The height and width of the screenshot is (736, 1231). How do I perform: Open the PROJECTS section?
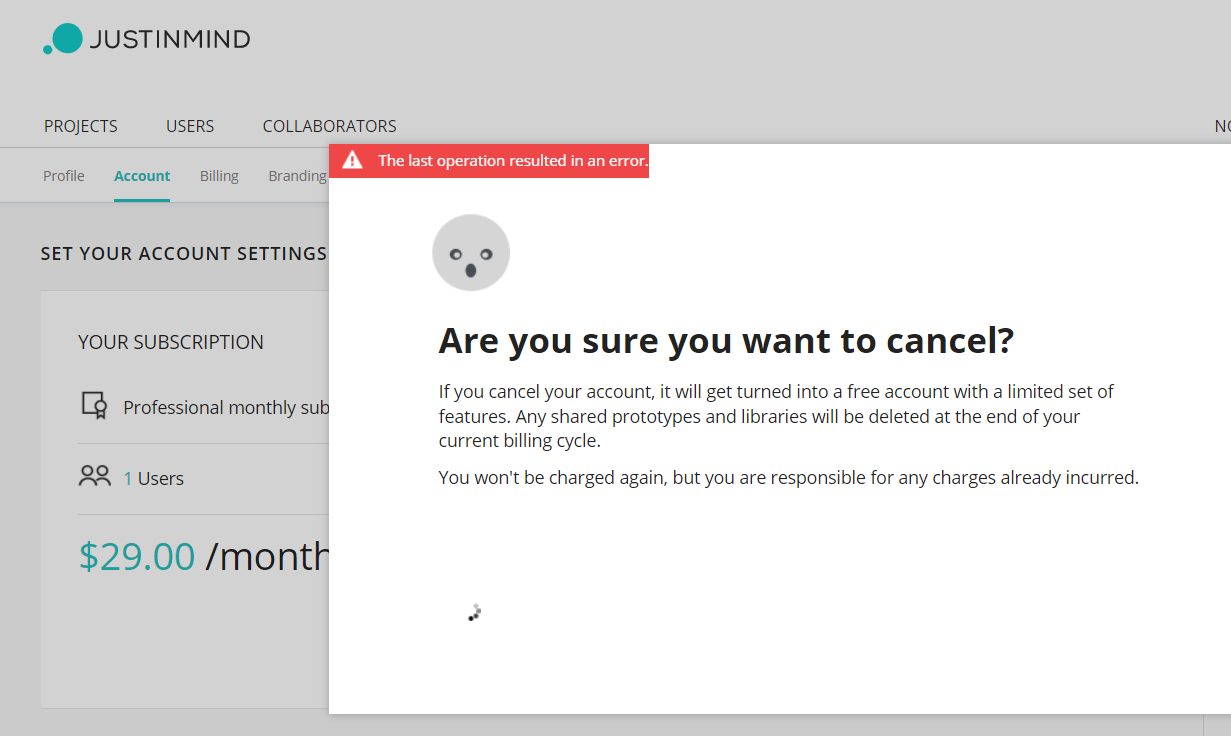click(x=81, y=126)
